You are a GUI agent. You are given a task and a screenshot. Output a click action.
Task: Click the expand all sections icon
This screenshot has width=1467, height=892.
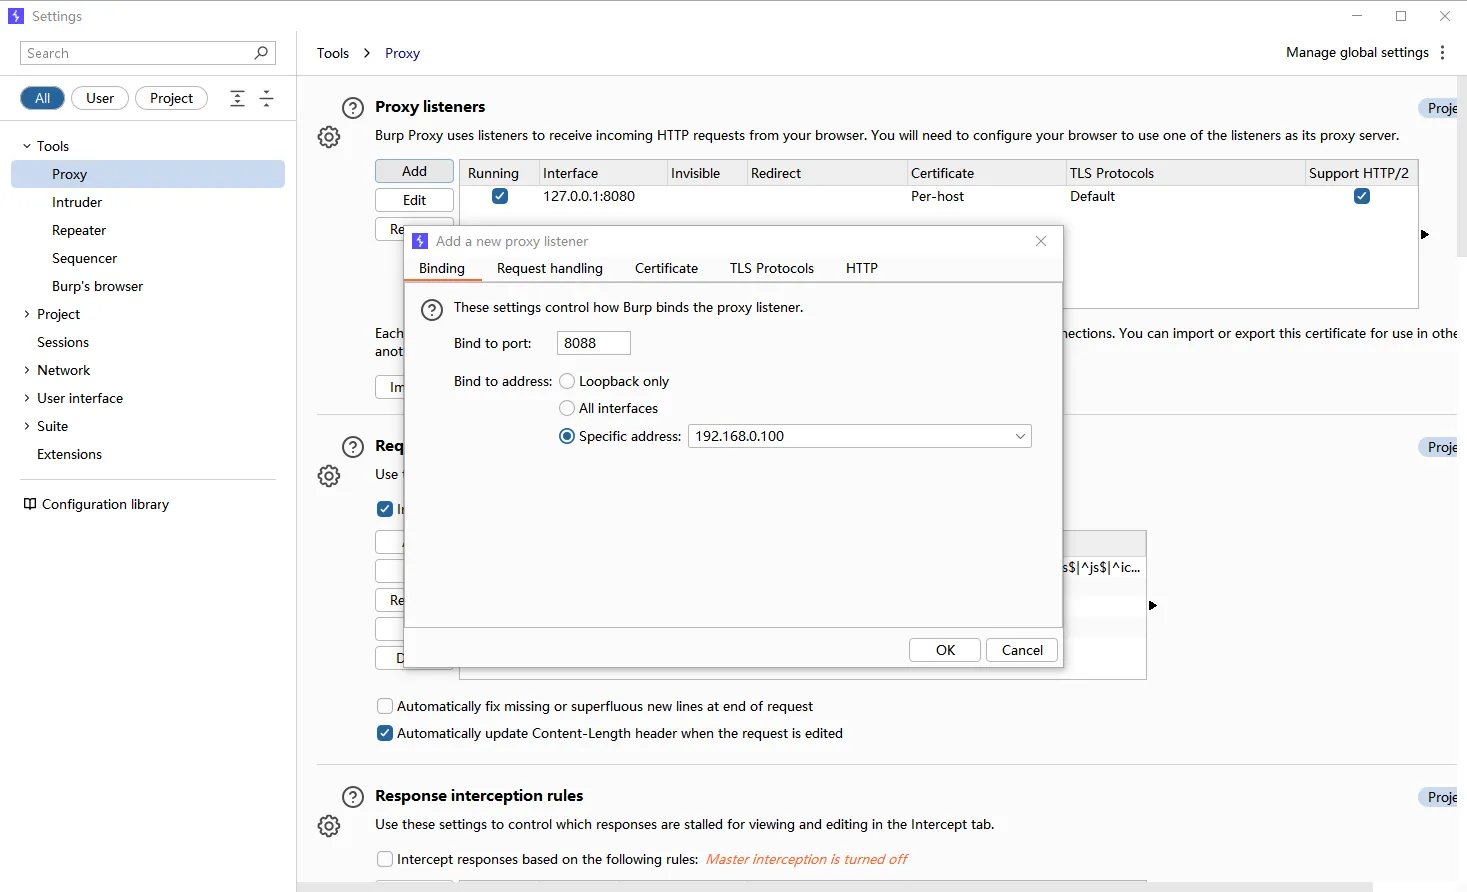[237, 98]
